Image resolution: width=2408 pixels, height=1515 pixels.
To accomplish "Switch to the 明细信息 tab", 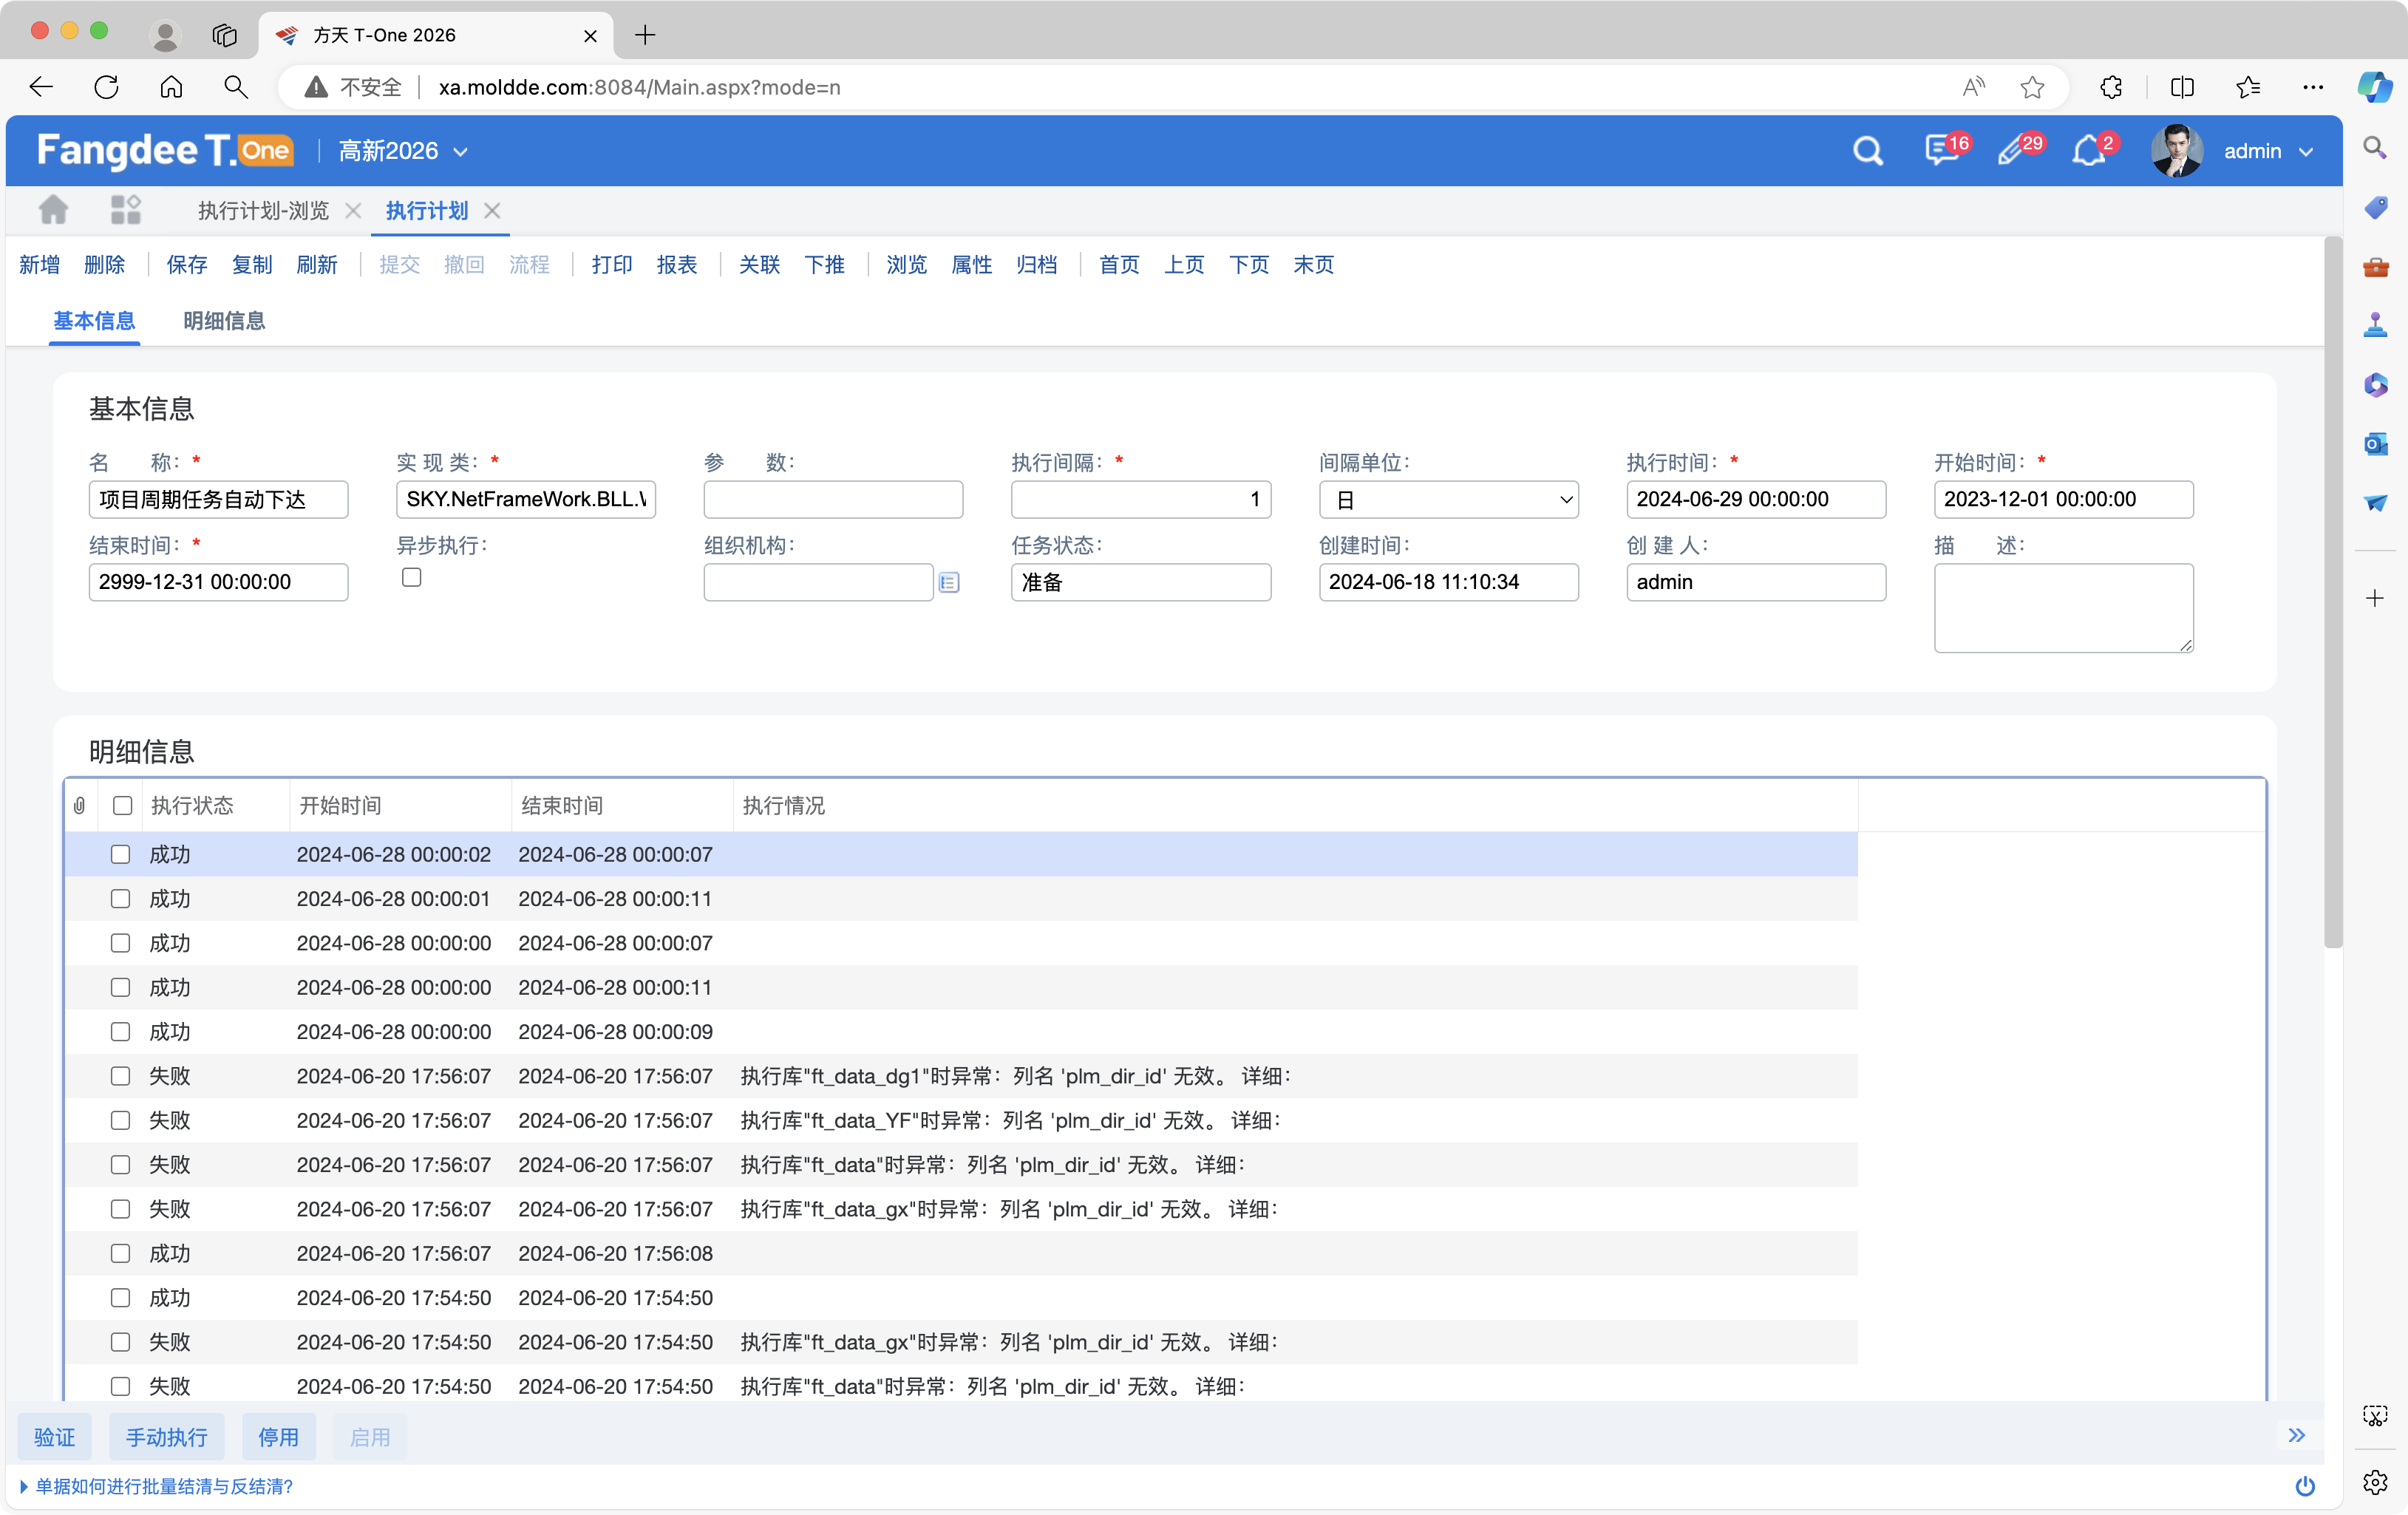I will tap(224, 320).
